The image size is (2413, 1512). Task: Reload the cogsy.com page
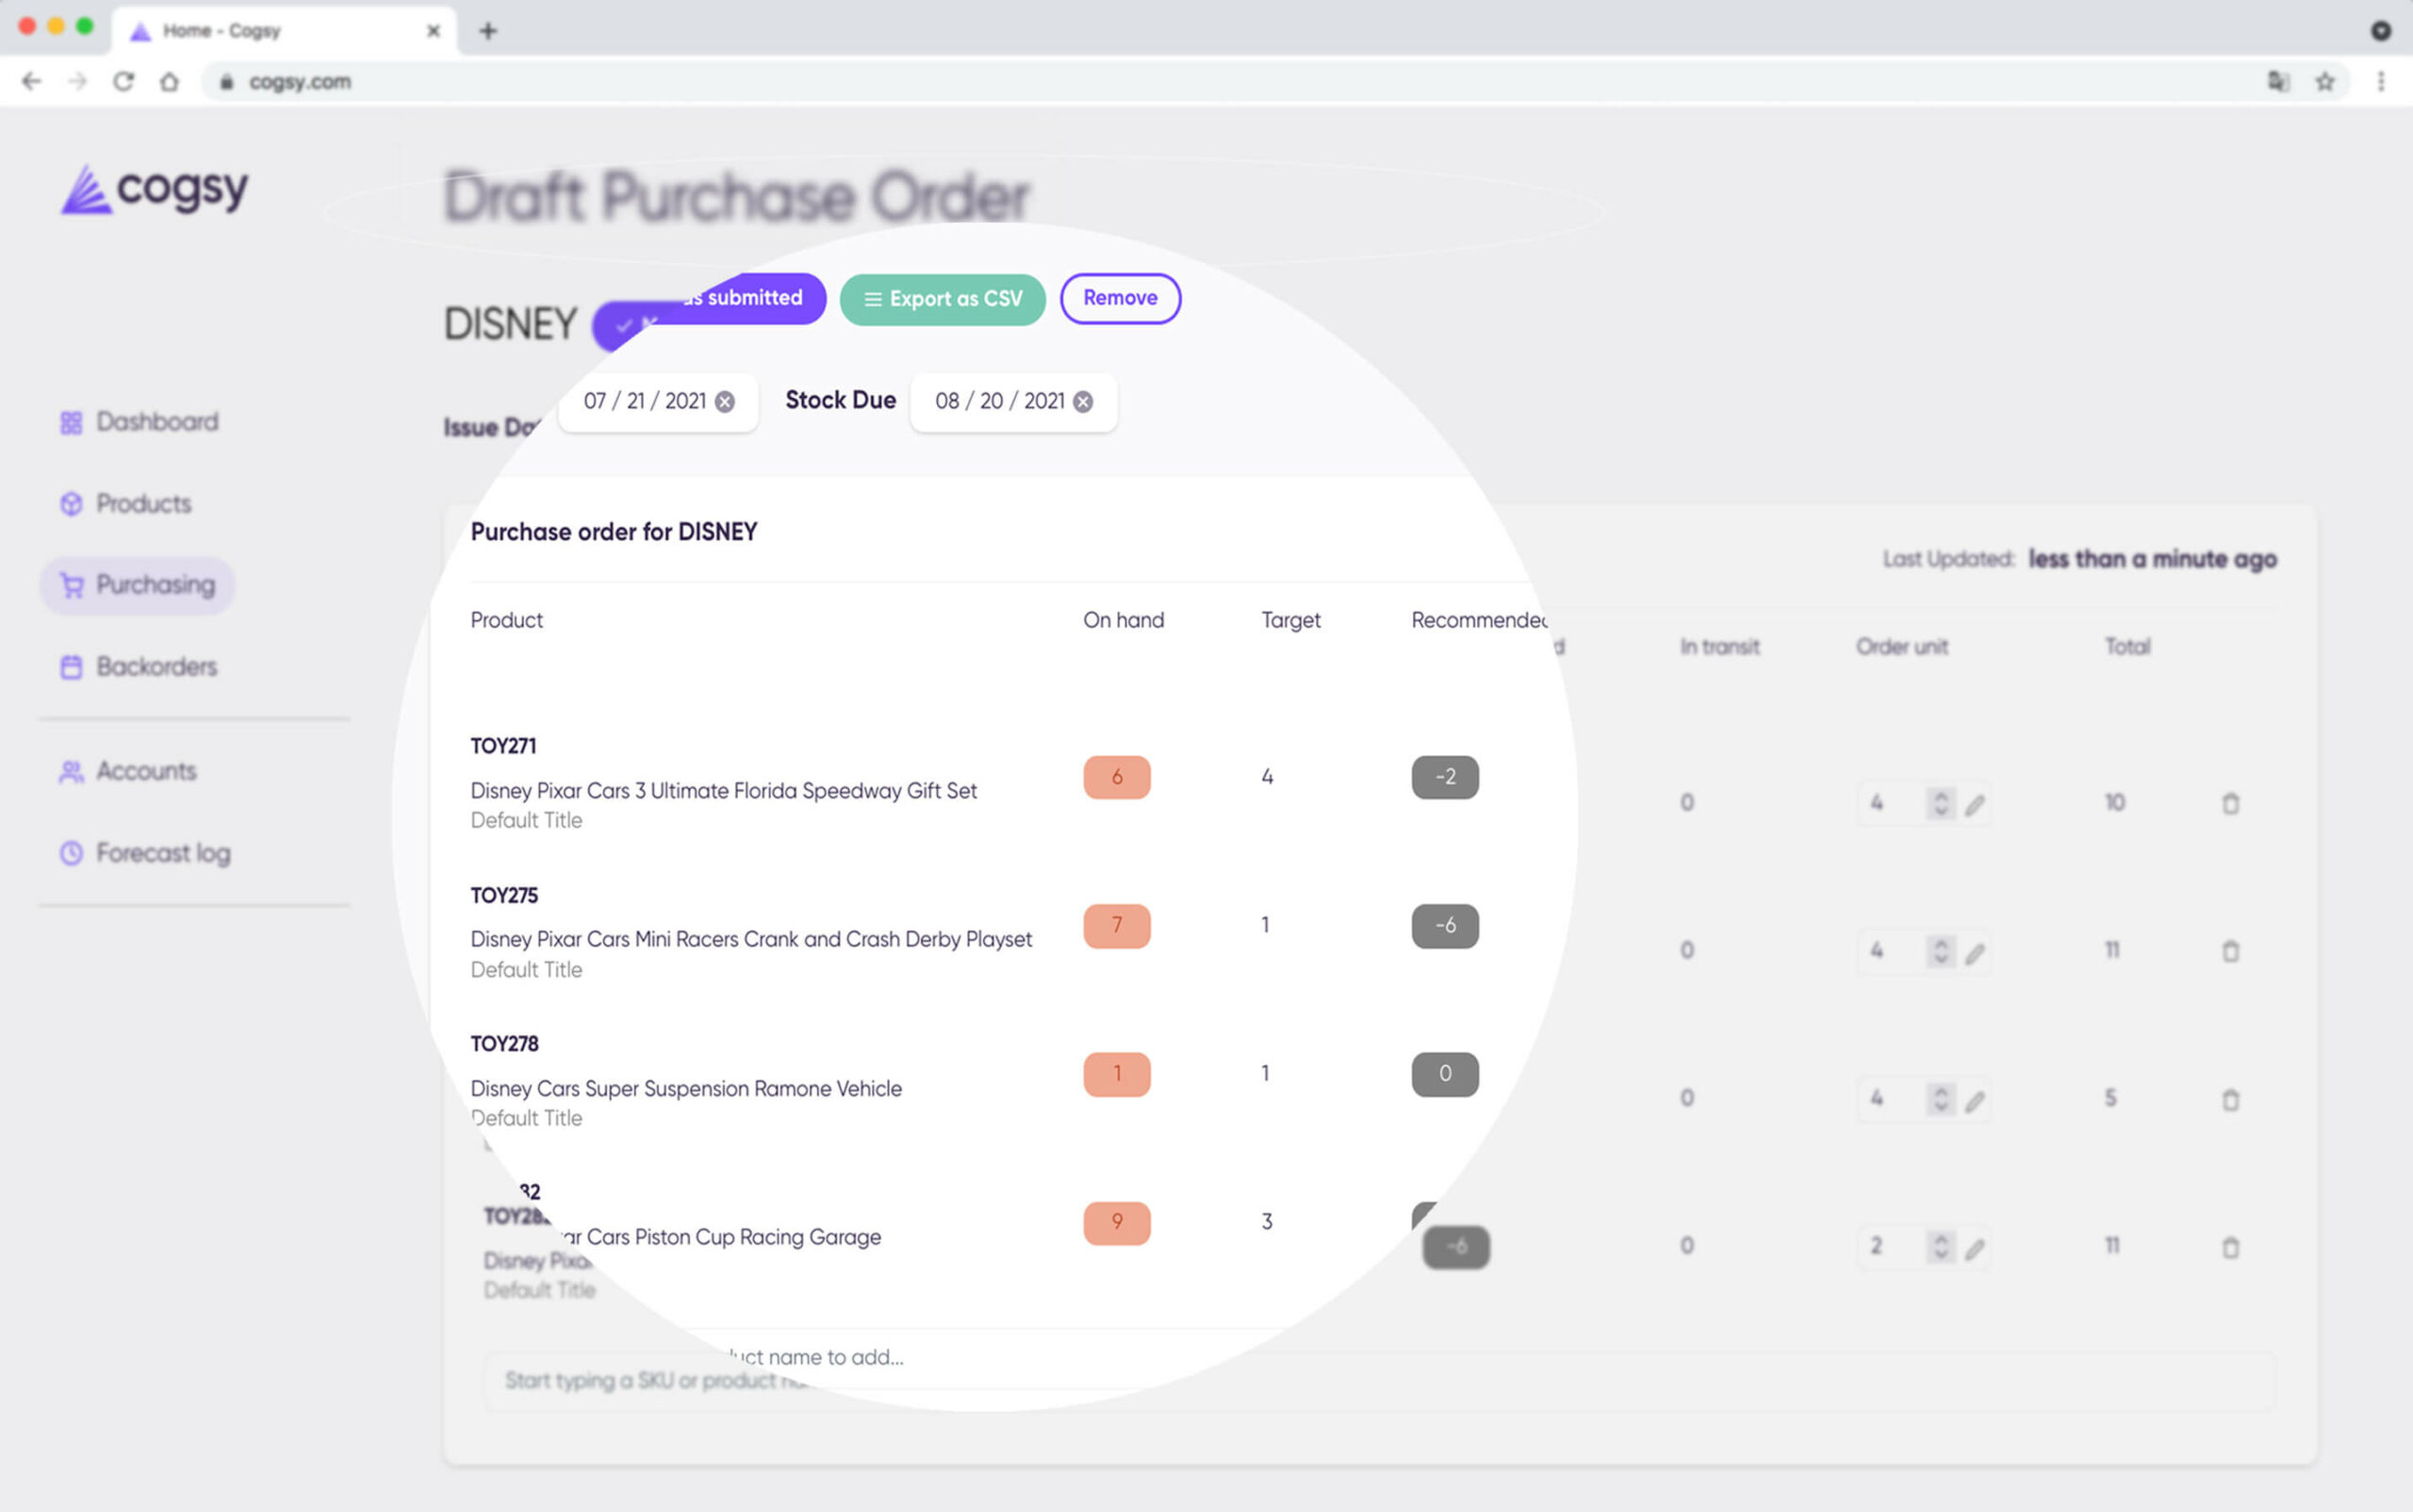click(123, 81)
